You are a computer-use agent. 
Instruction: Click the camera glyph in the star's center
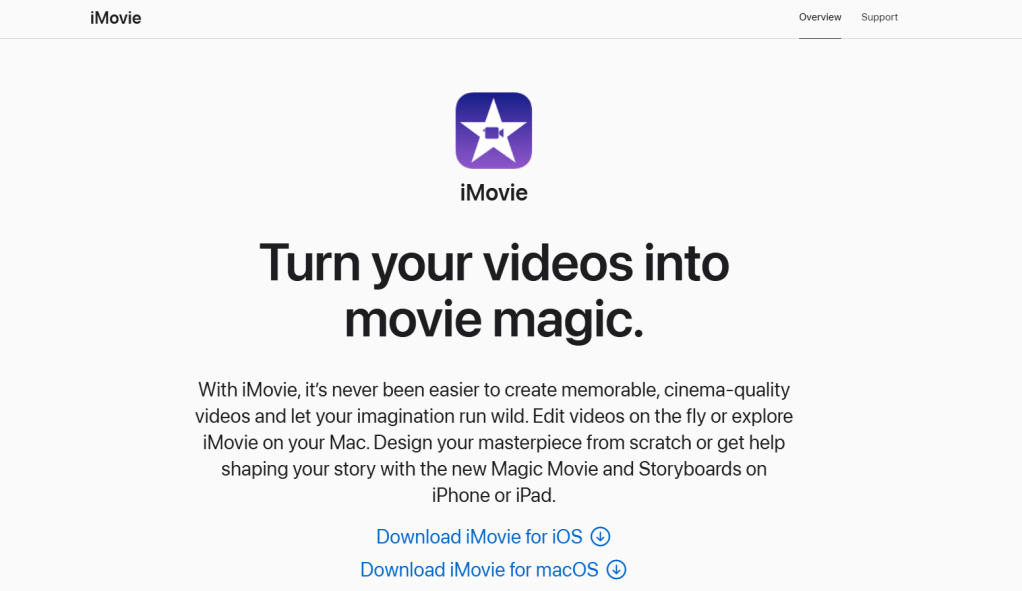click(493, 131)
